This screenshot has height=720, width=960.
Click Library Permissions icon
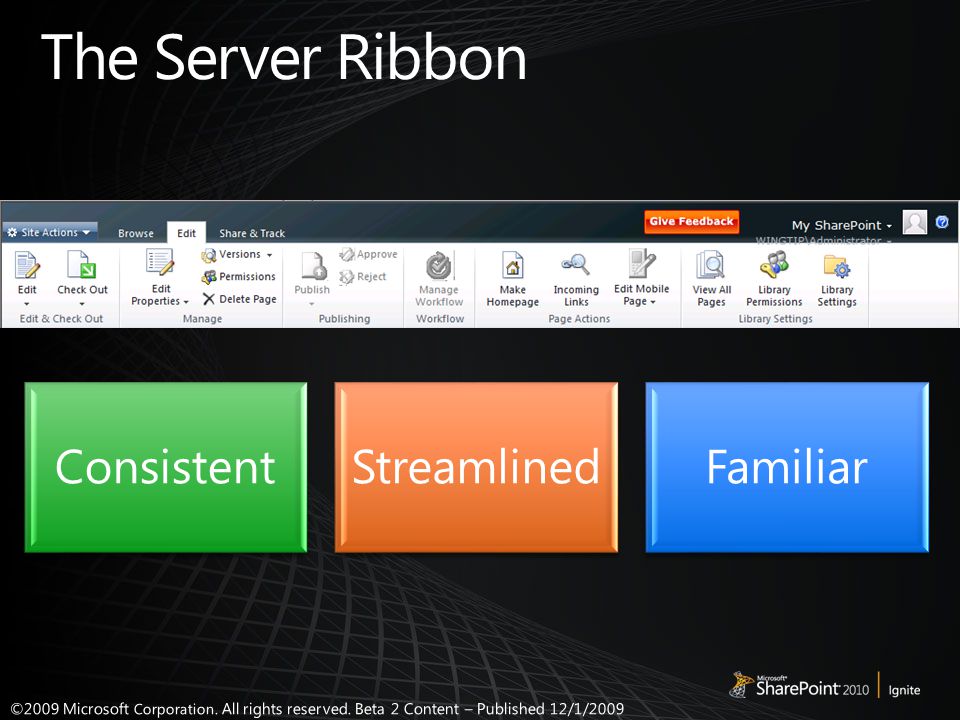pyautogui.click(x=774, y=265)
